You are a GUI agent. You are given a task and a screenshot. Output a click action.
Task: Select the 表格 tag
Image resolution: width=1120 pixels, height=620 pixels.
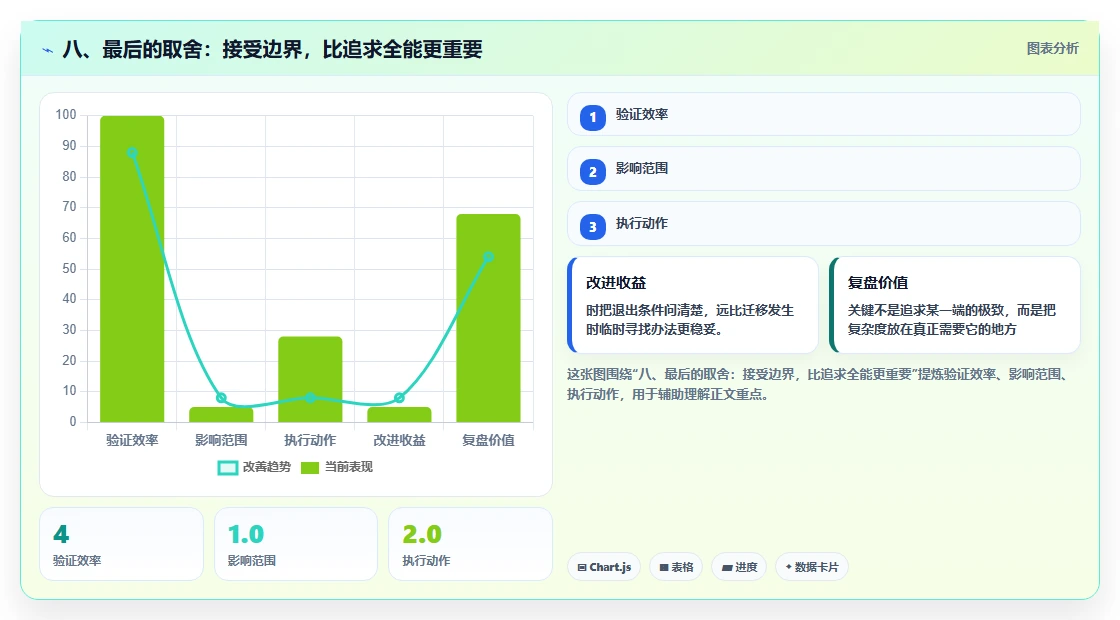click(x=676, y=567)
